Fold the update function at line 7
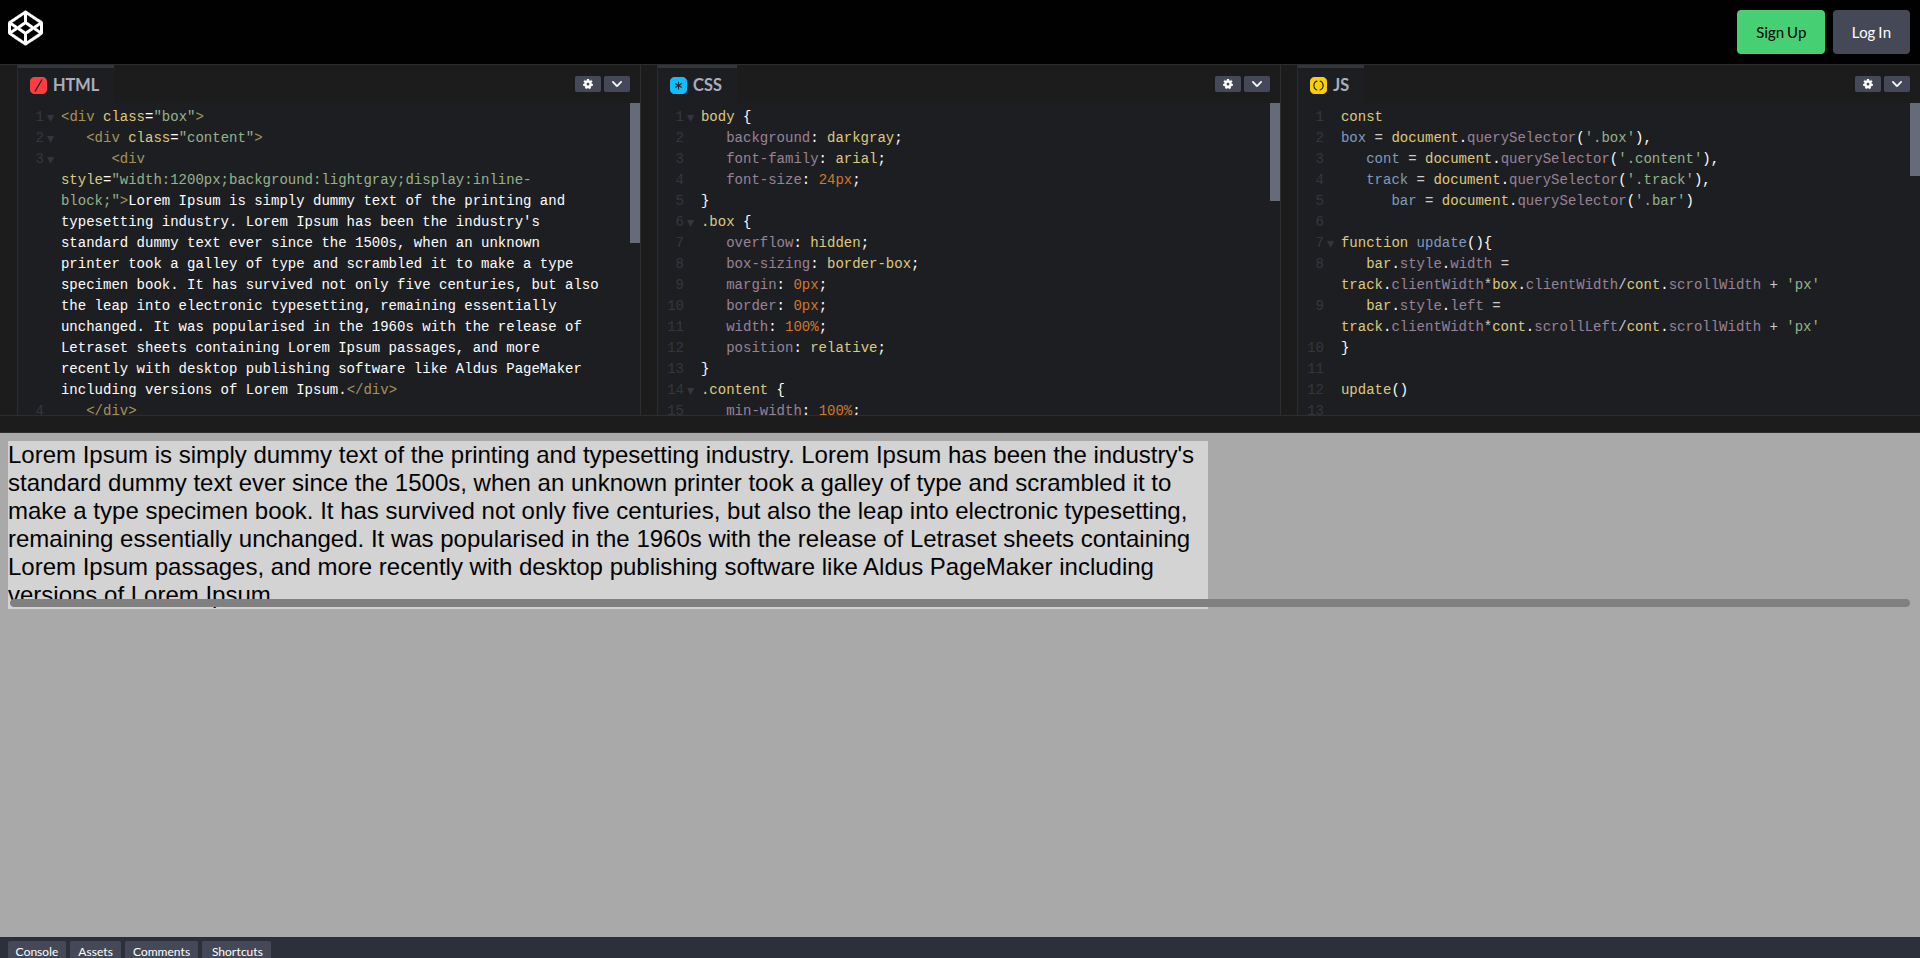Viewport: 1920px width, 958px height. 1331,244
